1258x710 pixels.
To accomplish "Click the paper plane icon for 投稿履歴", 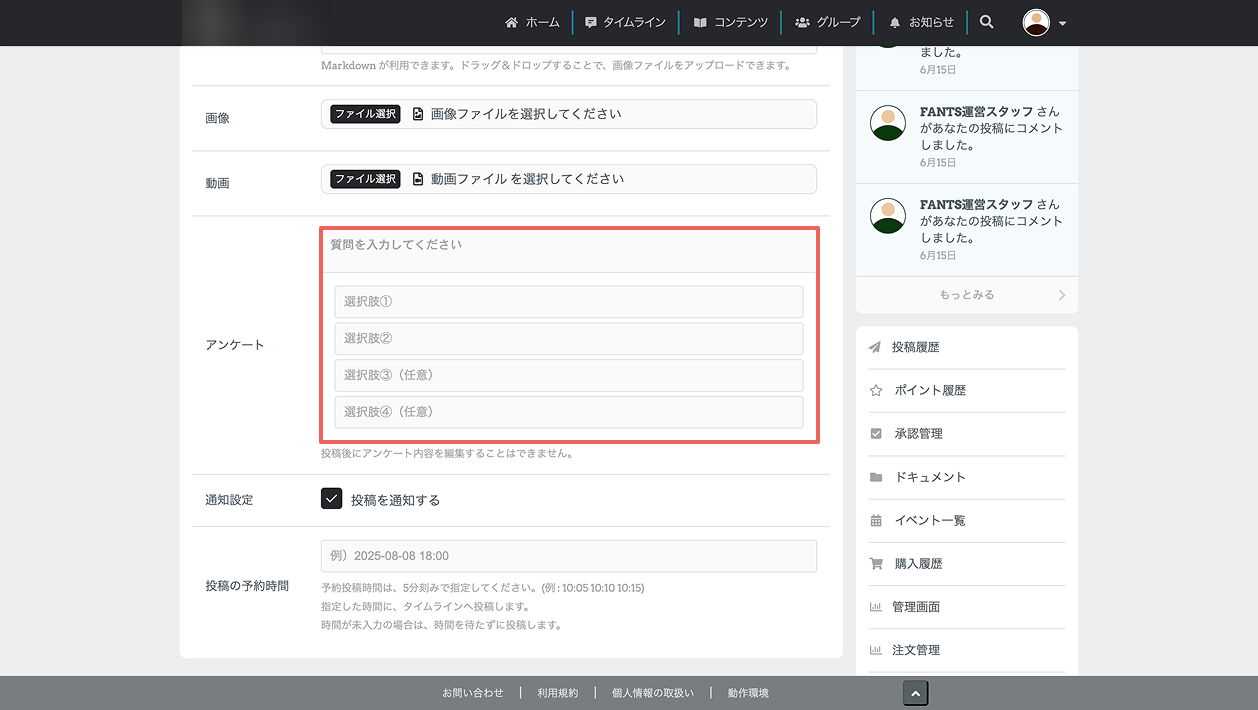I will coord(875,347).
